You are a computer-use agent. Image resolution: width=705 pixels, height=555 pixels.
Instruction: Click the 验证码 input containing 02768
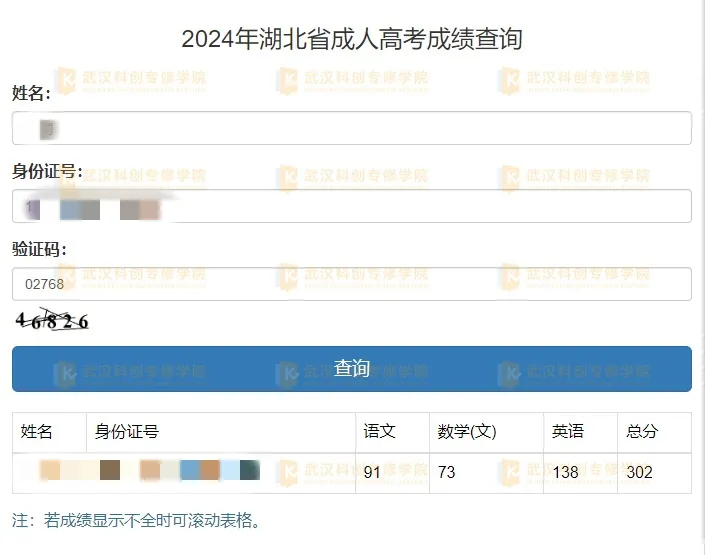[351, 284]
